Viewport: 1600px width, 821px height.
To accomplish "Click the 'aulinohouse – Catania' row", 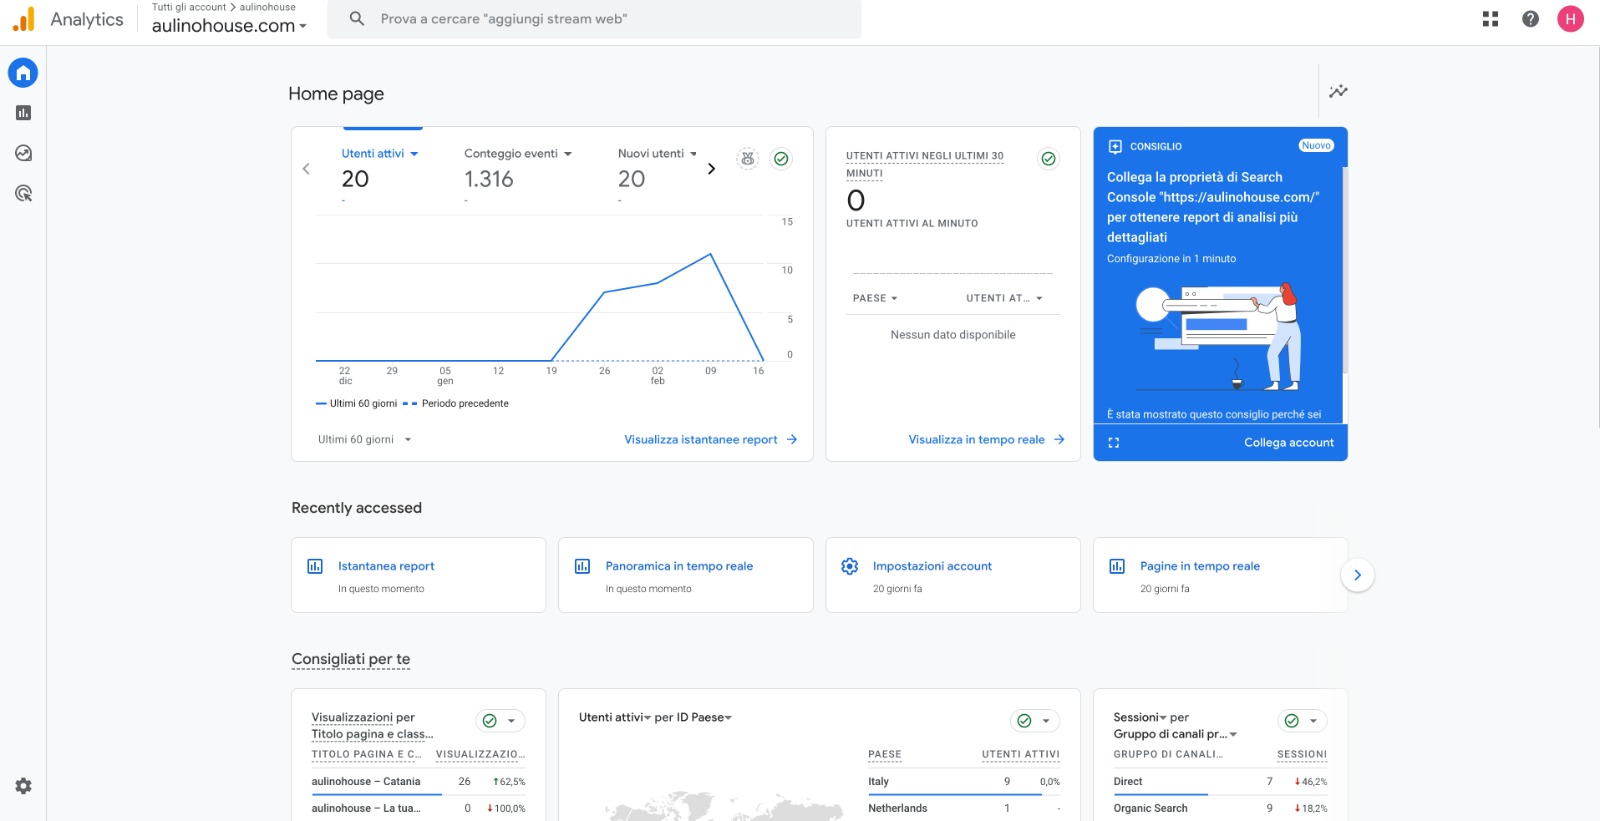I will click(418, 782).
